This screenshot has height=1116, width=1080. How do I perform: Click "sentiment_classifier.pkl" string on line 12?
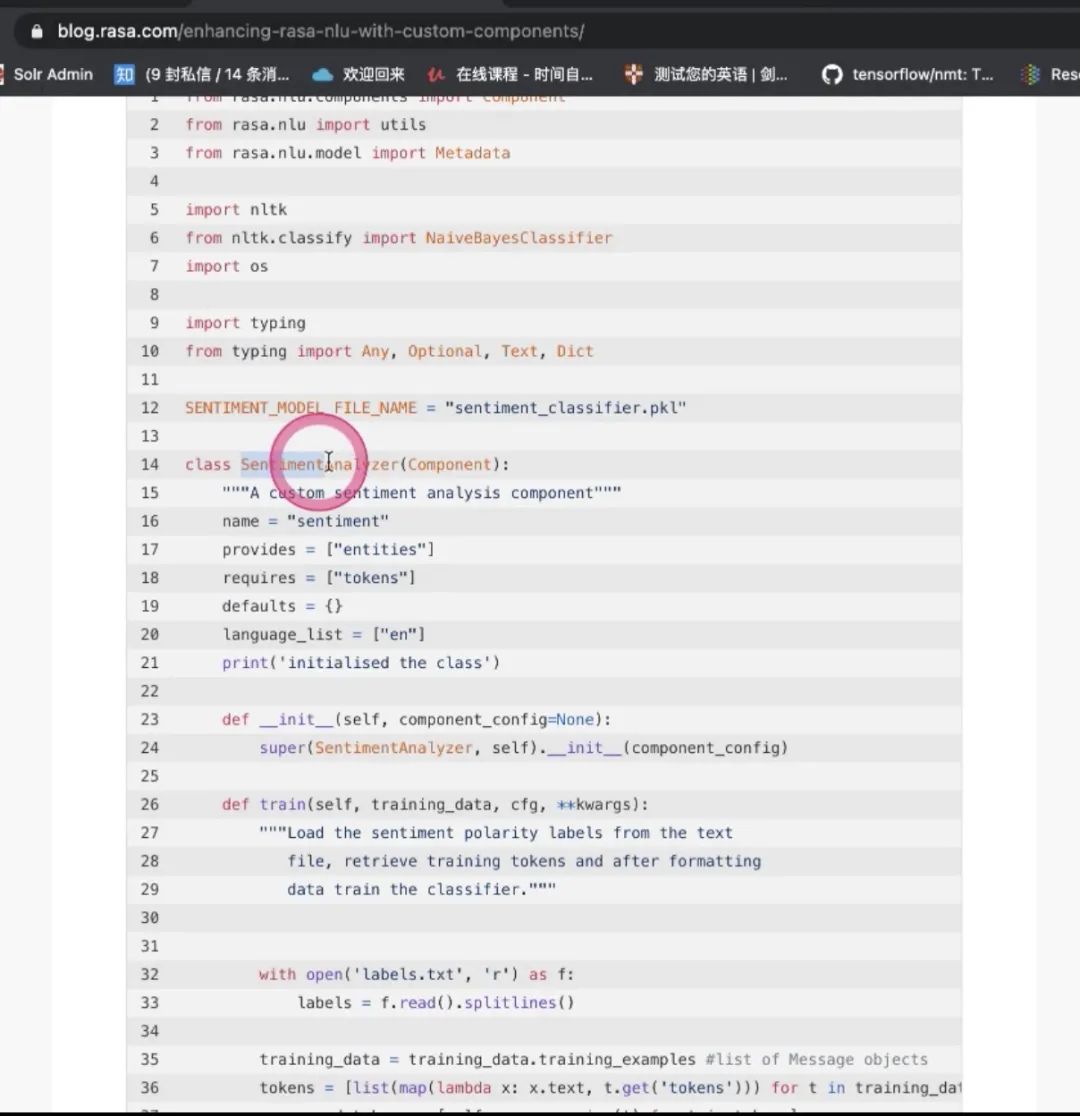point(565,408)
